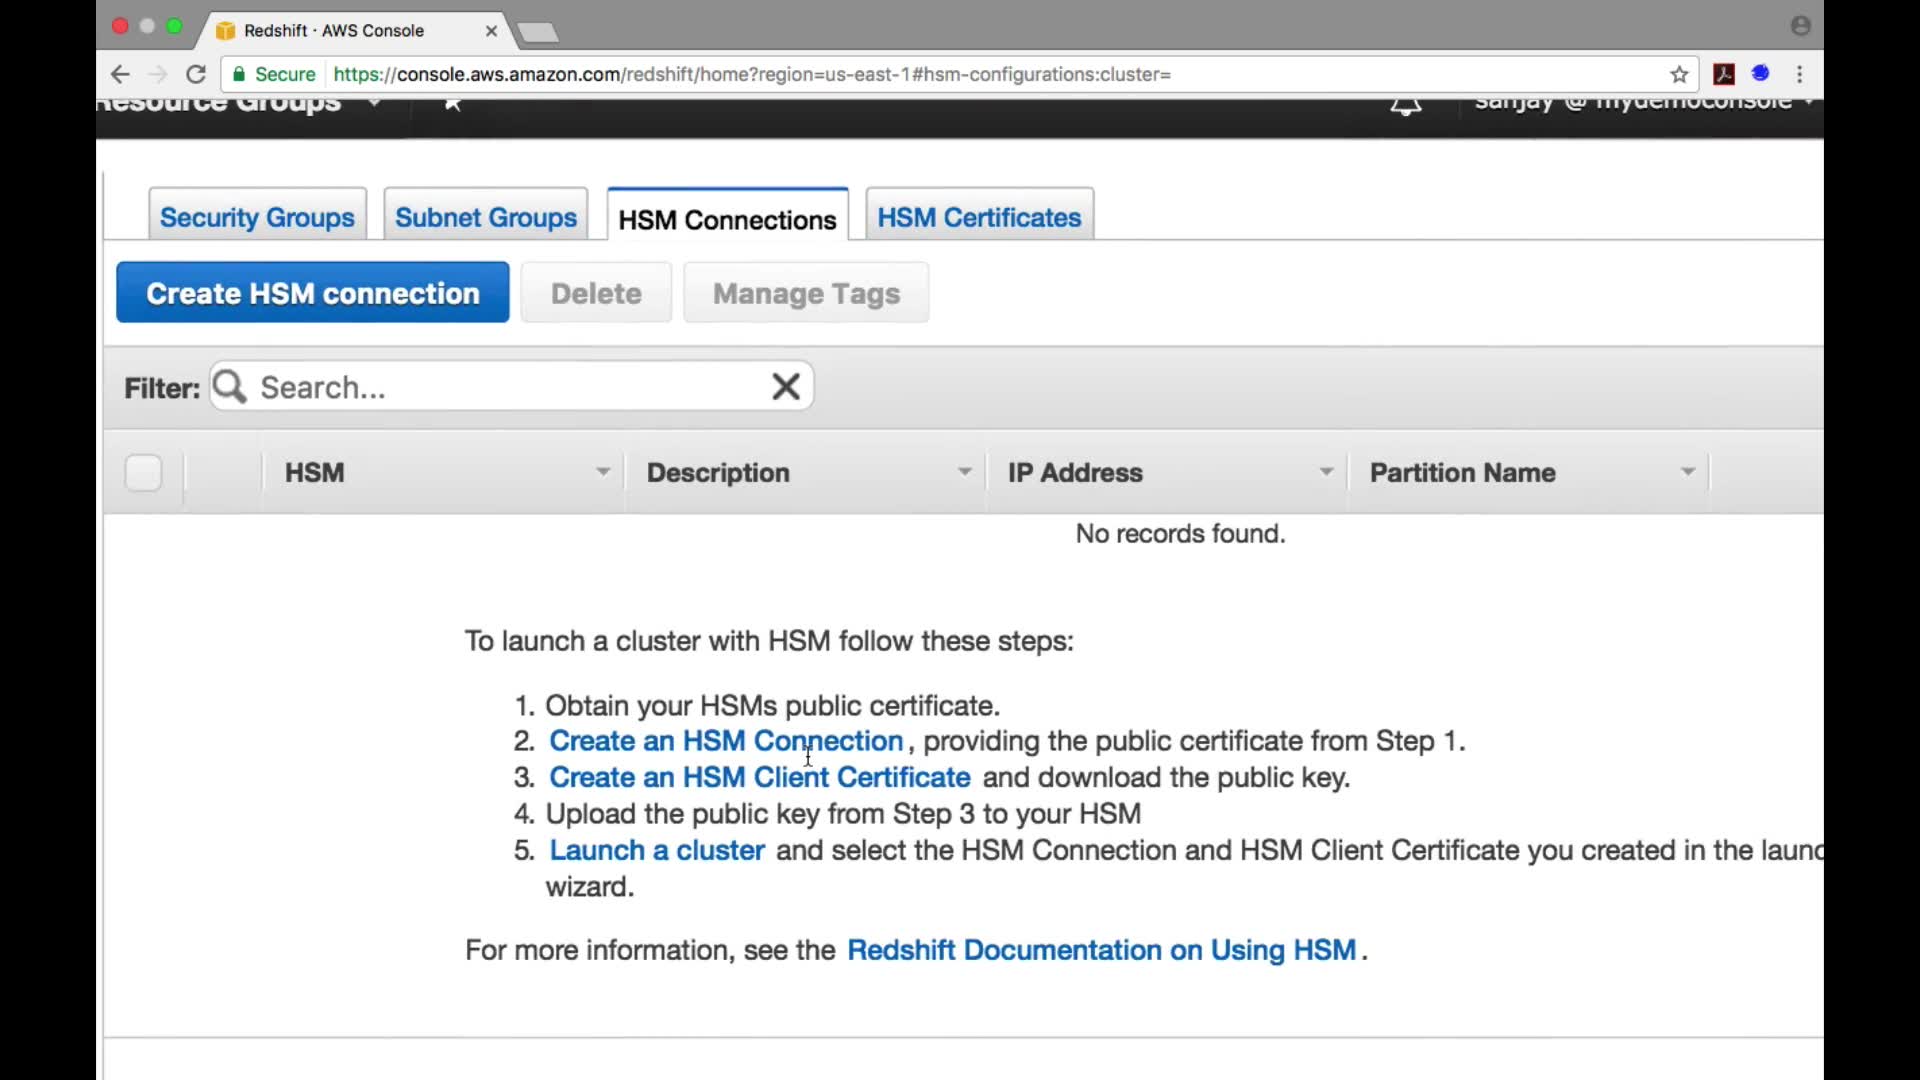Open Redshift Documentation on Using HSM link
The height and width of the screenshot is (1080, 1920).
(x=1101, y=950)
